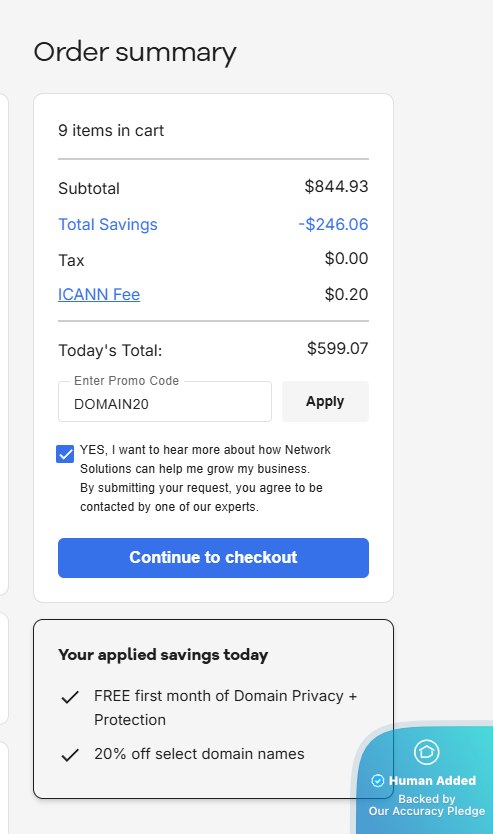Click checkmark icon beside 20% off domain names

tap(70, 755)
